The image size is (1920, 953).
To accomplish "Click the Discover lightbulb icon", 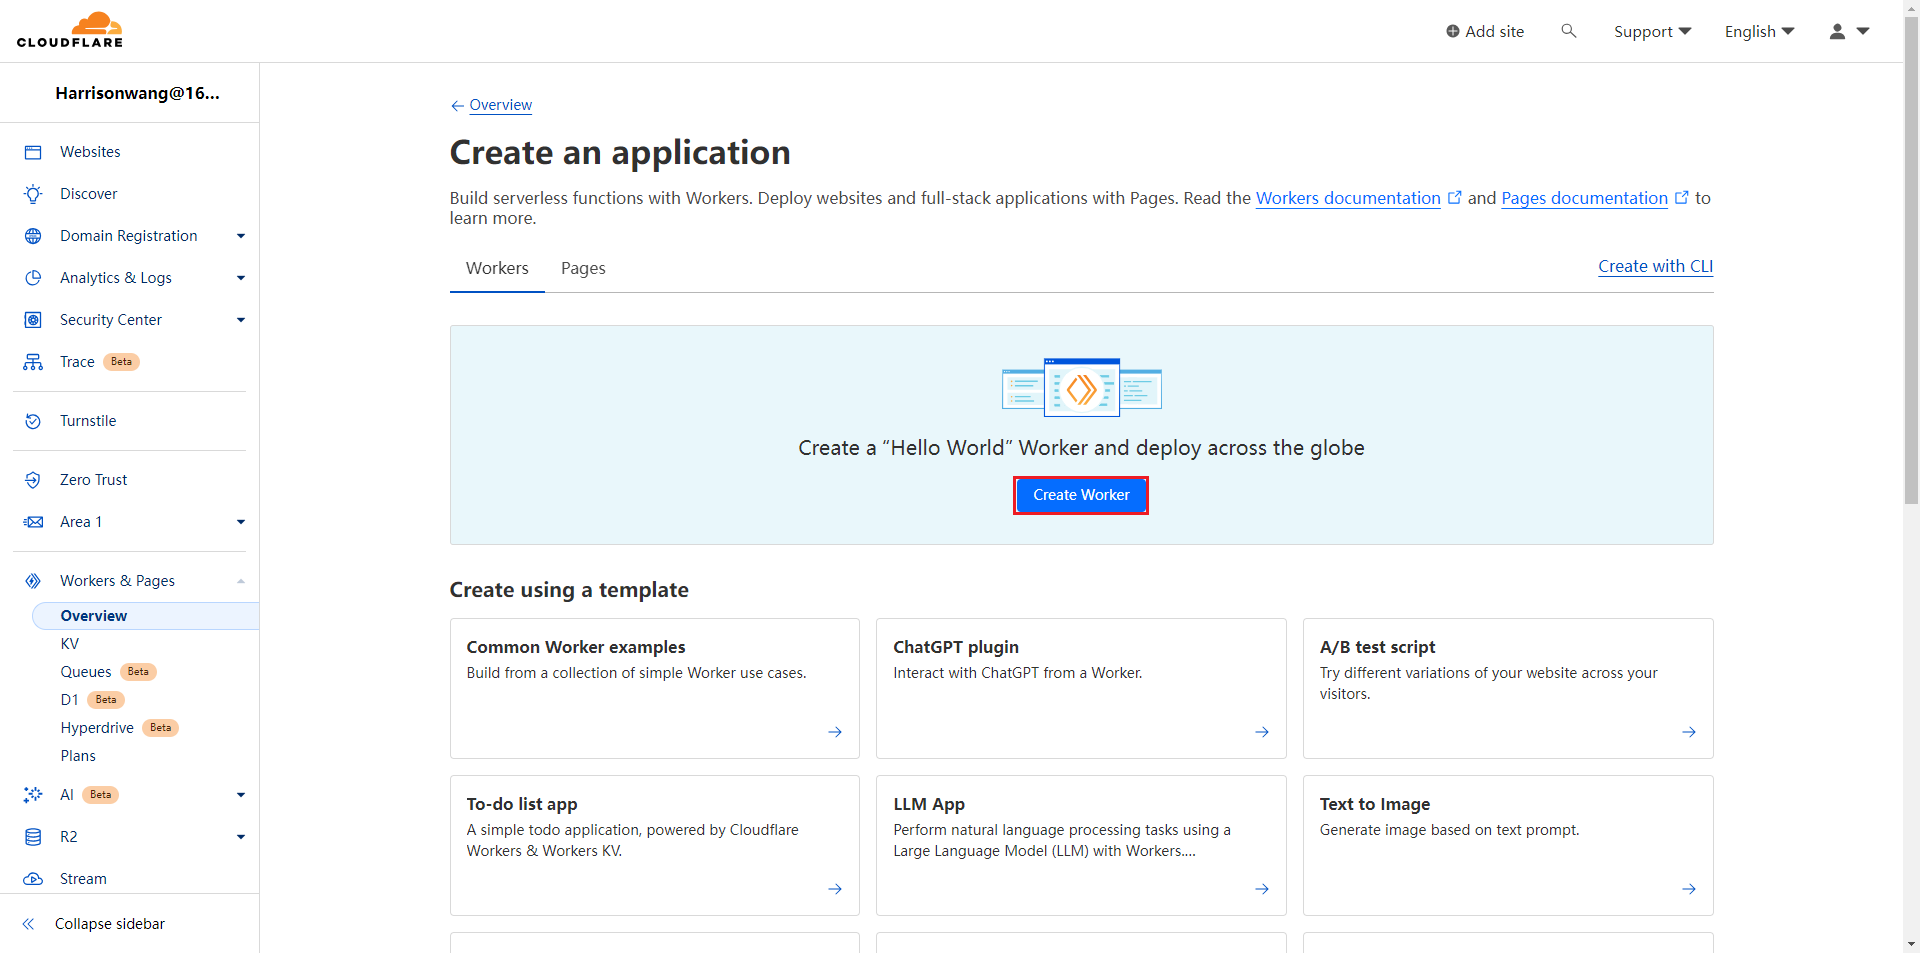I will pos(33,194).
